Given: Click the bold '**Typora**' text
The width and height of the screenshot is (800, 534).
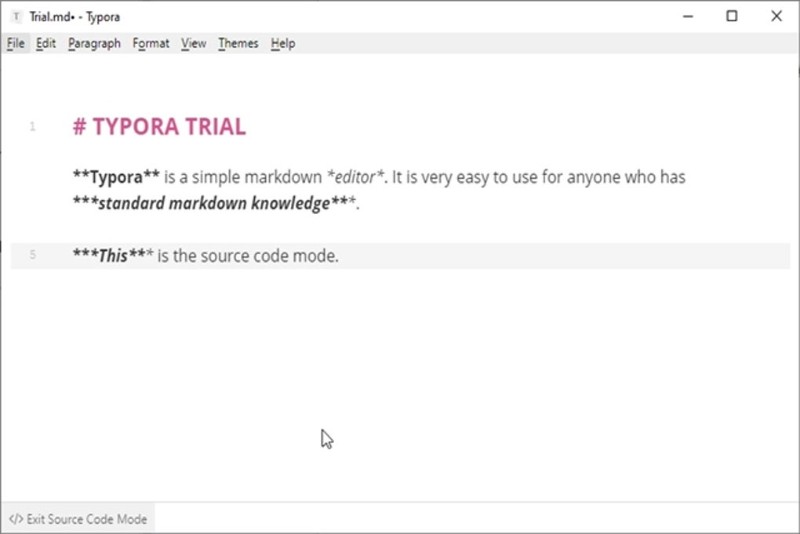Looking at the screenshot, I should 116,177.
